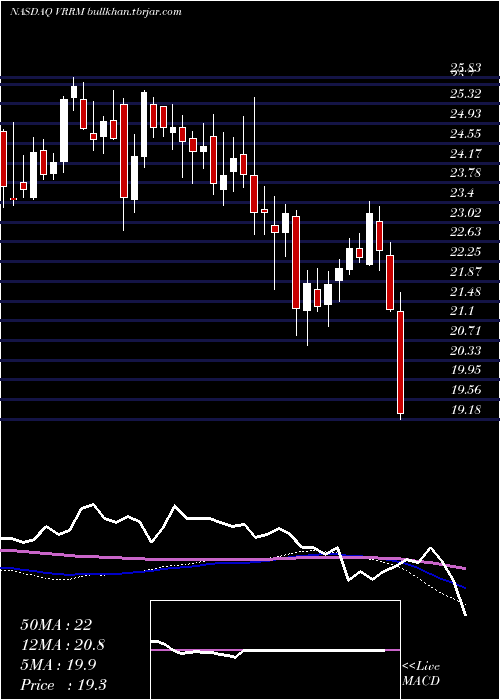This screenshot has height=700, width=500.
Task: Click the 12MA : 20.8 value
Action: (x=63, y=645)
